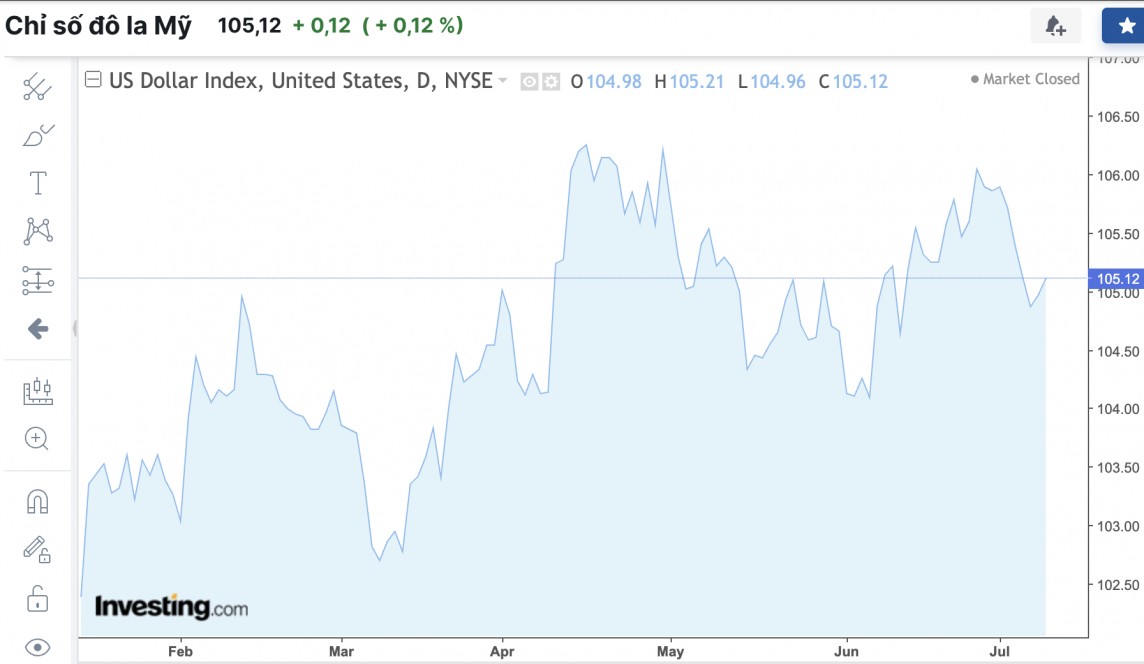The width and height of the screenshot is (1144, 664).
Task: Click the 105.12 price axis label
Action: click(x=1116, y=280)
